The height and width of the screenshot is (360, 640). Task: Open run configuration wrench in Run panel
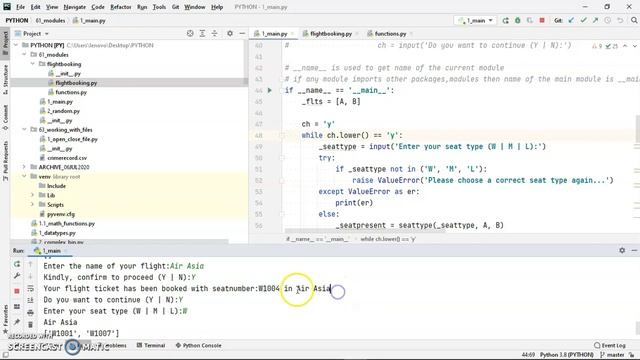tap(17, 276)
